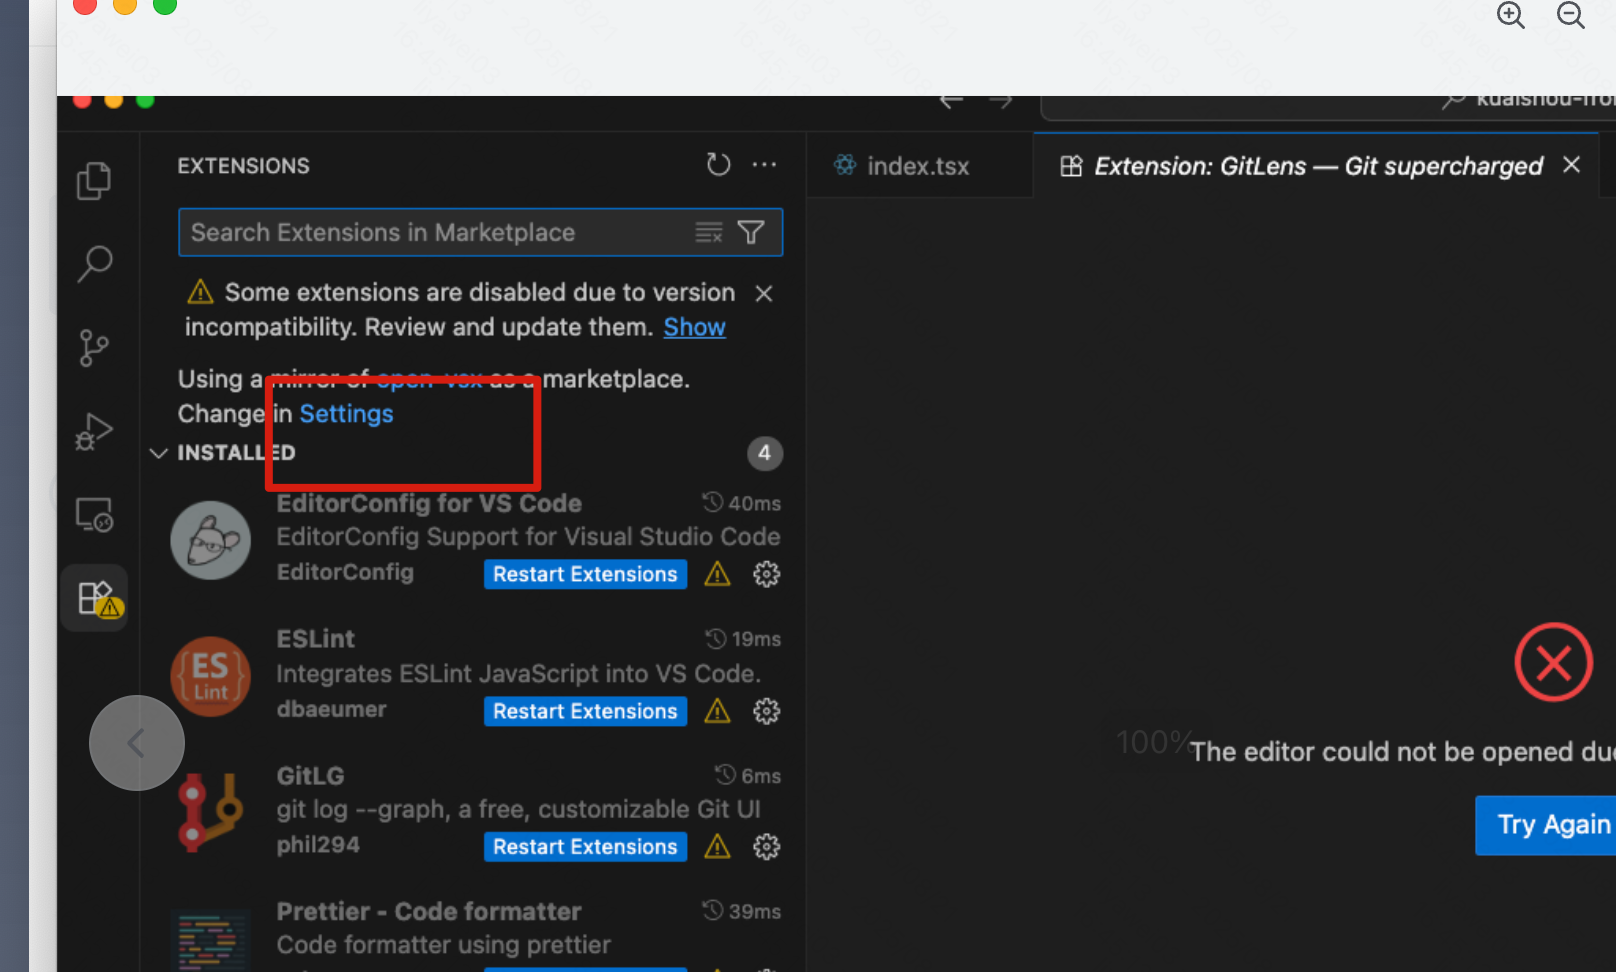This screenshot has height=972, width=1616.
Task: Open the Remote Explorer view
Action: coord(94,515)
